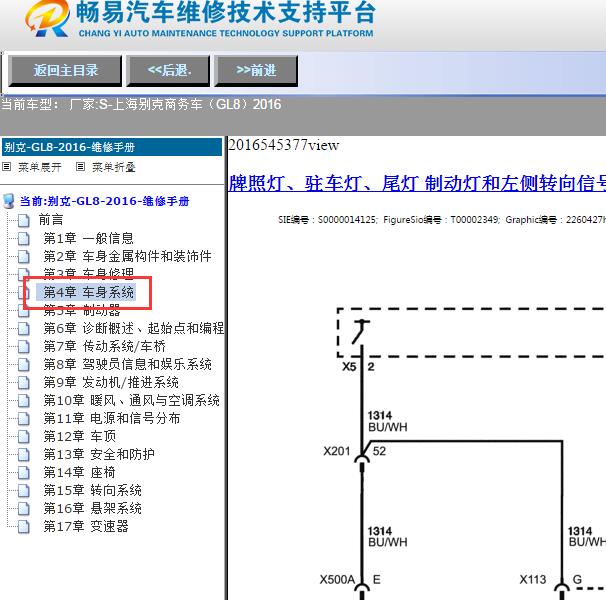
Task: Click the 2016545377view text
Action: pos(284,145)
